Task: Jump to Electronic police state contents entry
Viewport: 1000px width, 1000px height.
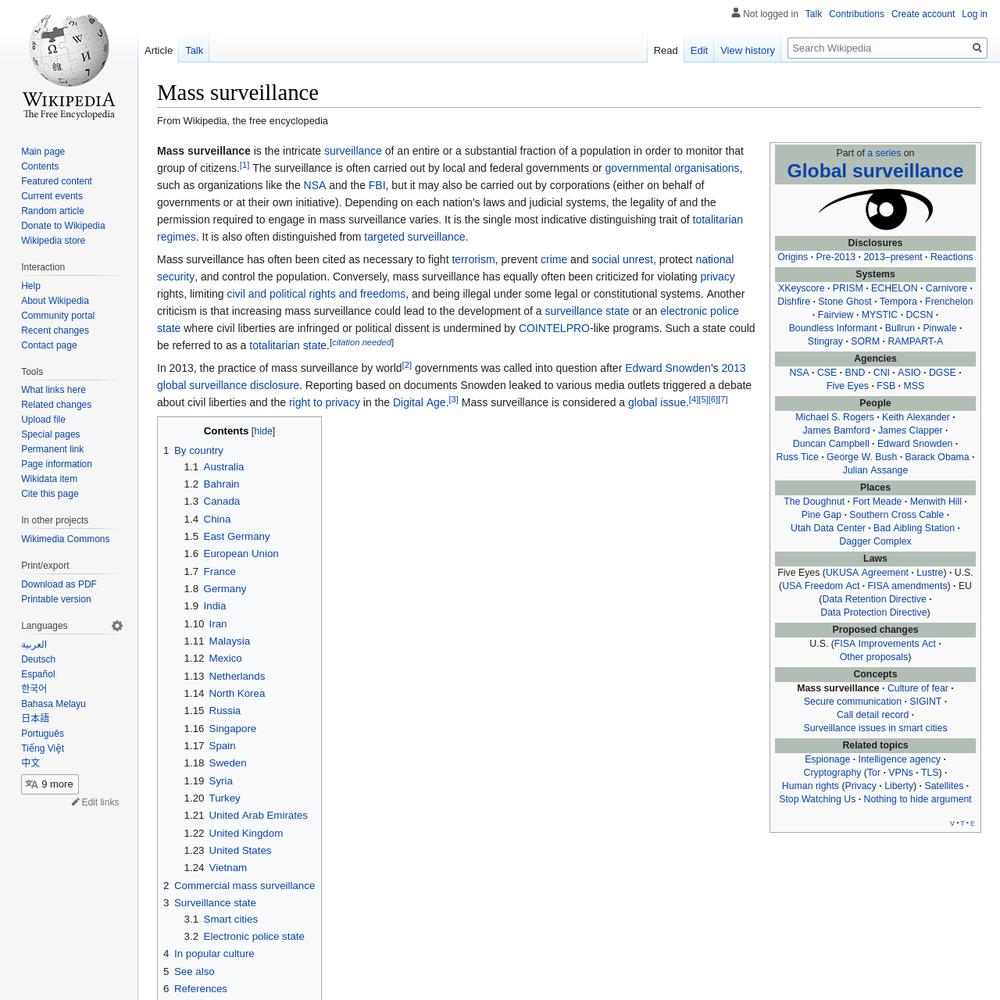Action: click(254, 936)
